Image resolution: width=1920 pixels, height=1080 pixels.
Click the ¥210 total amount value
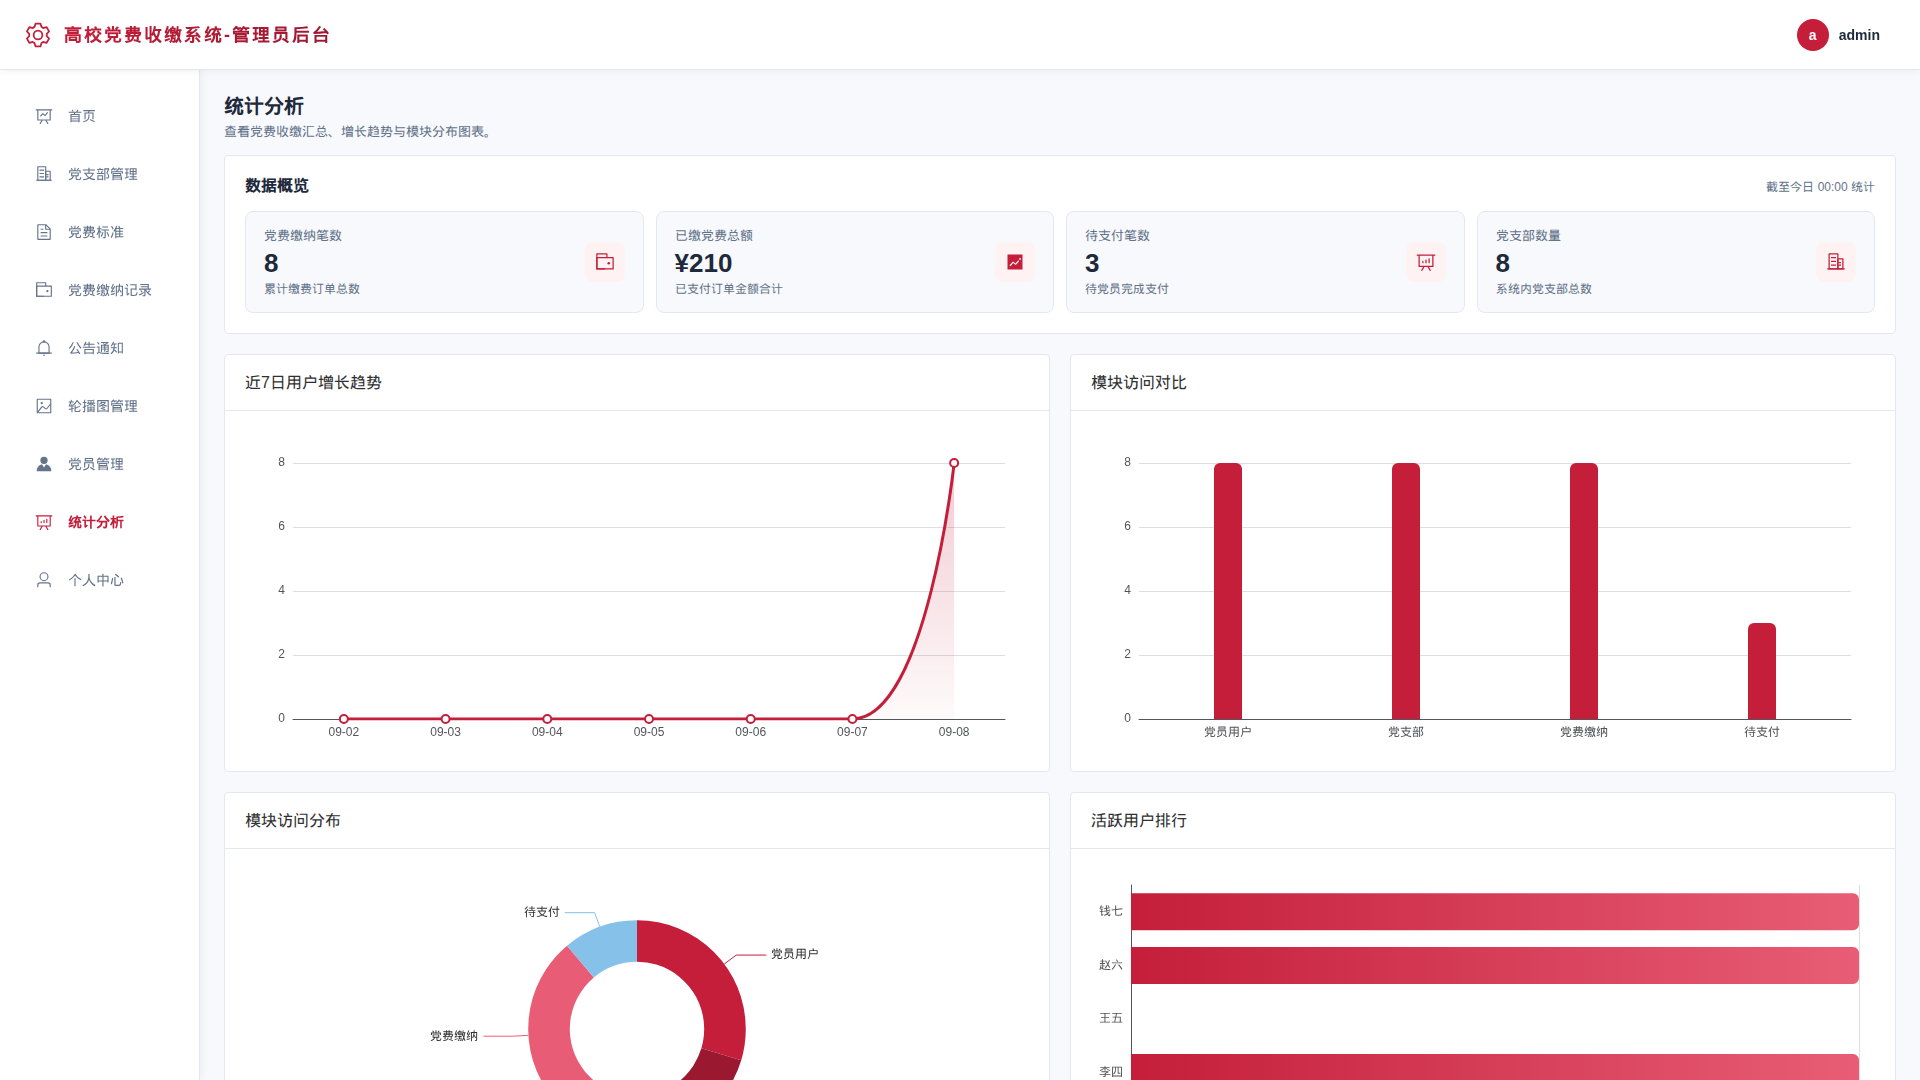(704, 263)
